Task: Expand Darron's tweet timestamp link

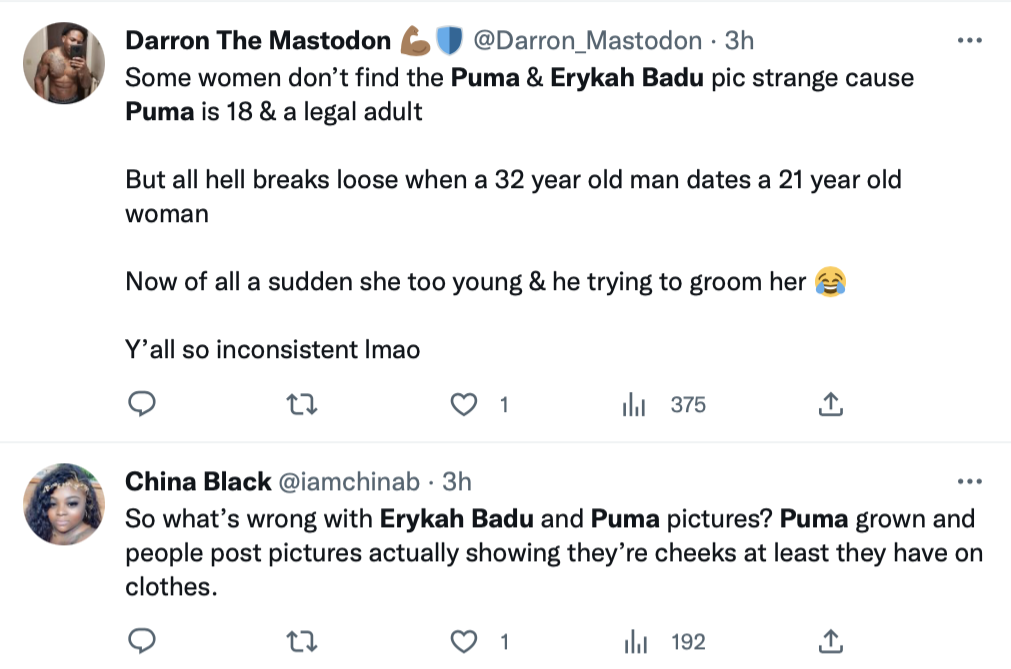Action: (x=740, y=40)
